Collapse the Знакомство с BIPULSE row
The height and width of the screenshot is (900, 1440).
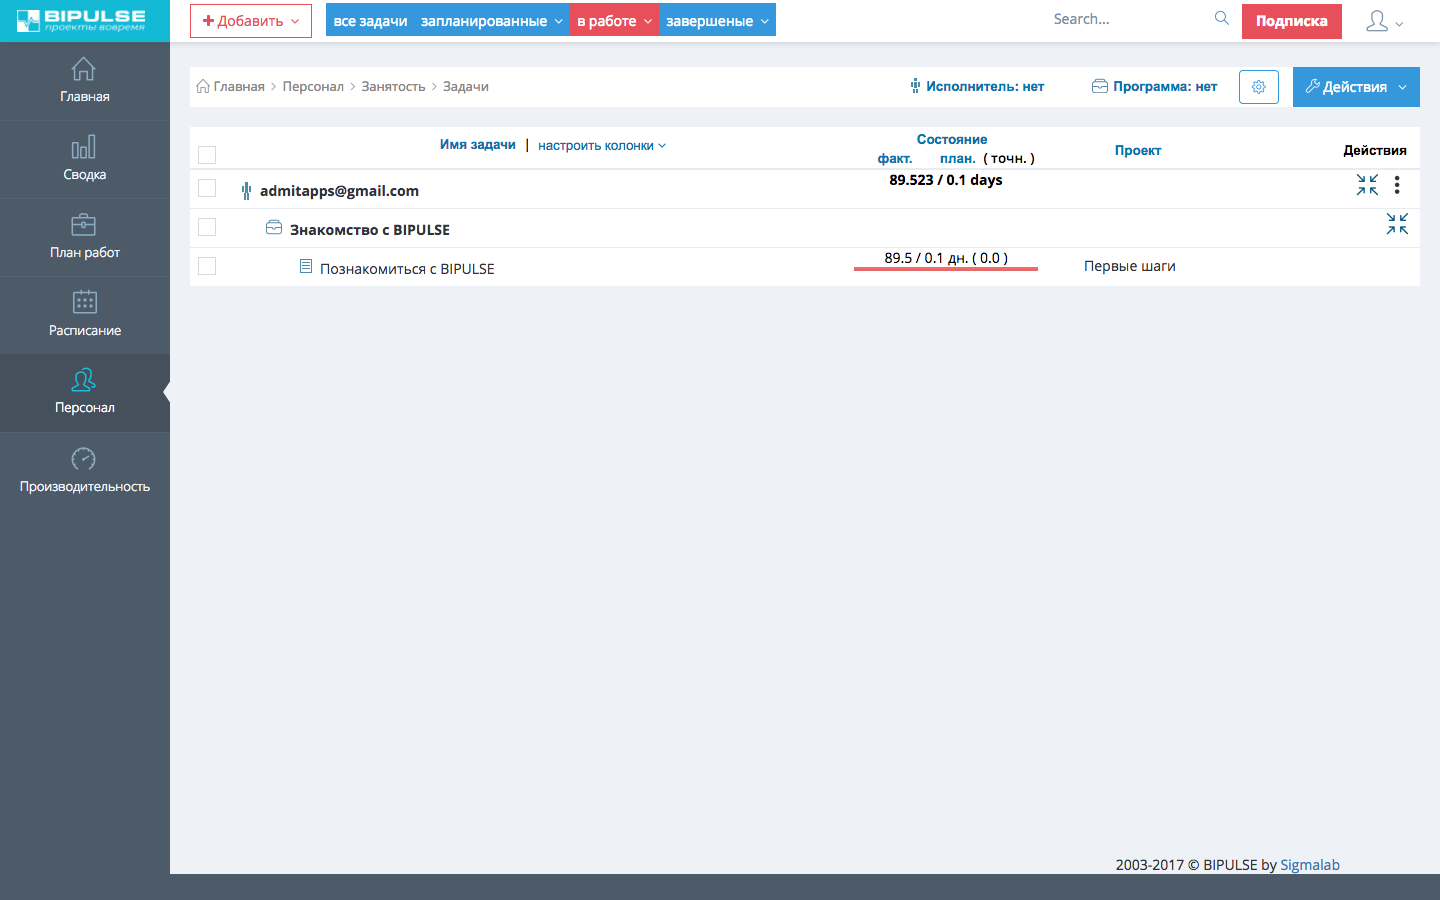1397,224
